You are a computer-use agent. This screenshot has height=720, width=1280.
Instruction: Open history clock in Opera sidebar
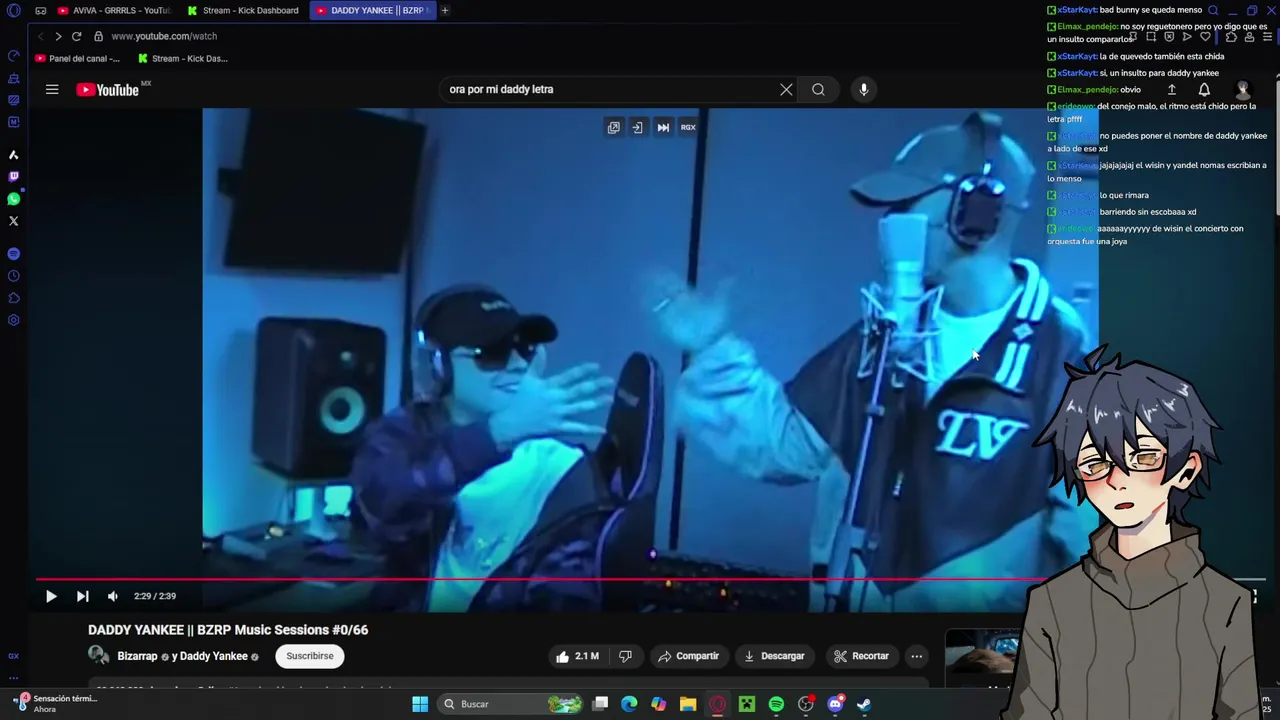[14, 276]
